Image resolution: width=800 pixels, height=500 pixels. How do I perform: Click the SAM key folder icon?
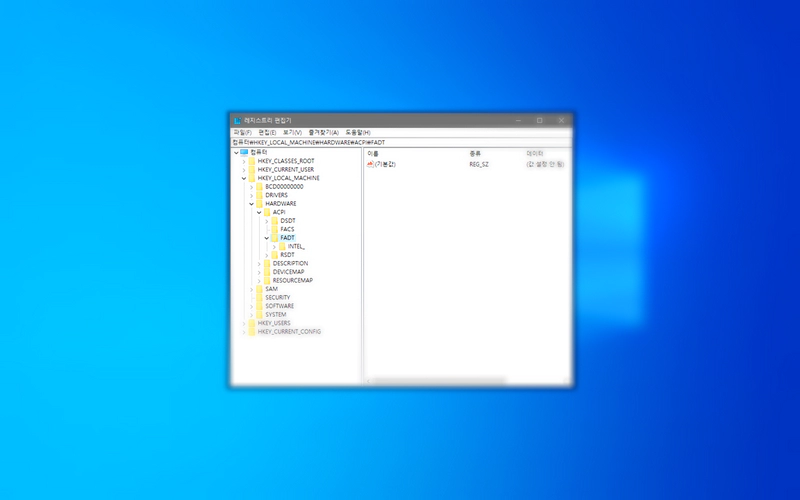[259, 289]
